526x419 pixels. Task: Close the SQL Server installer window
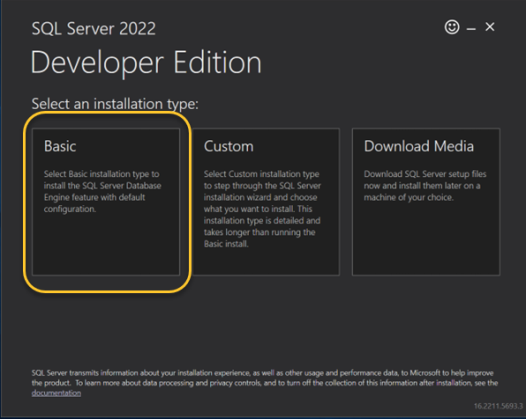(490, 27)
